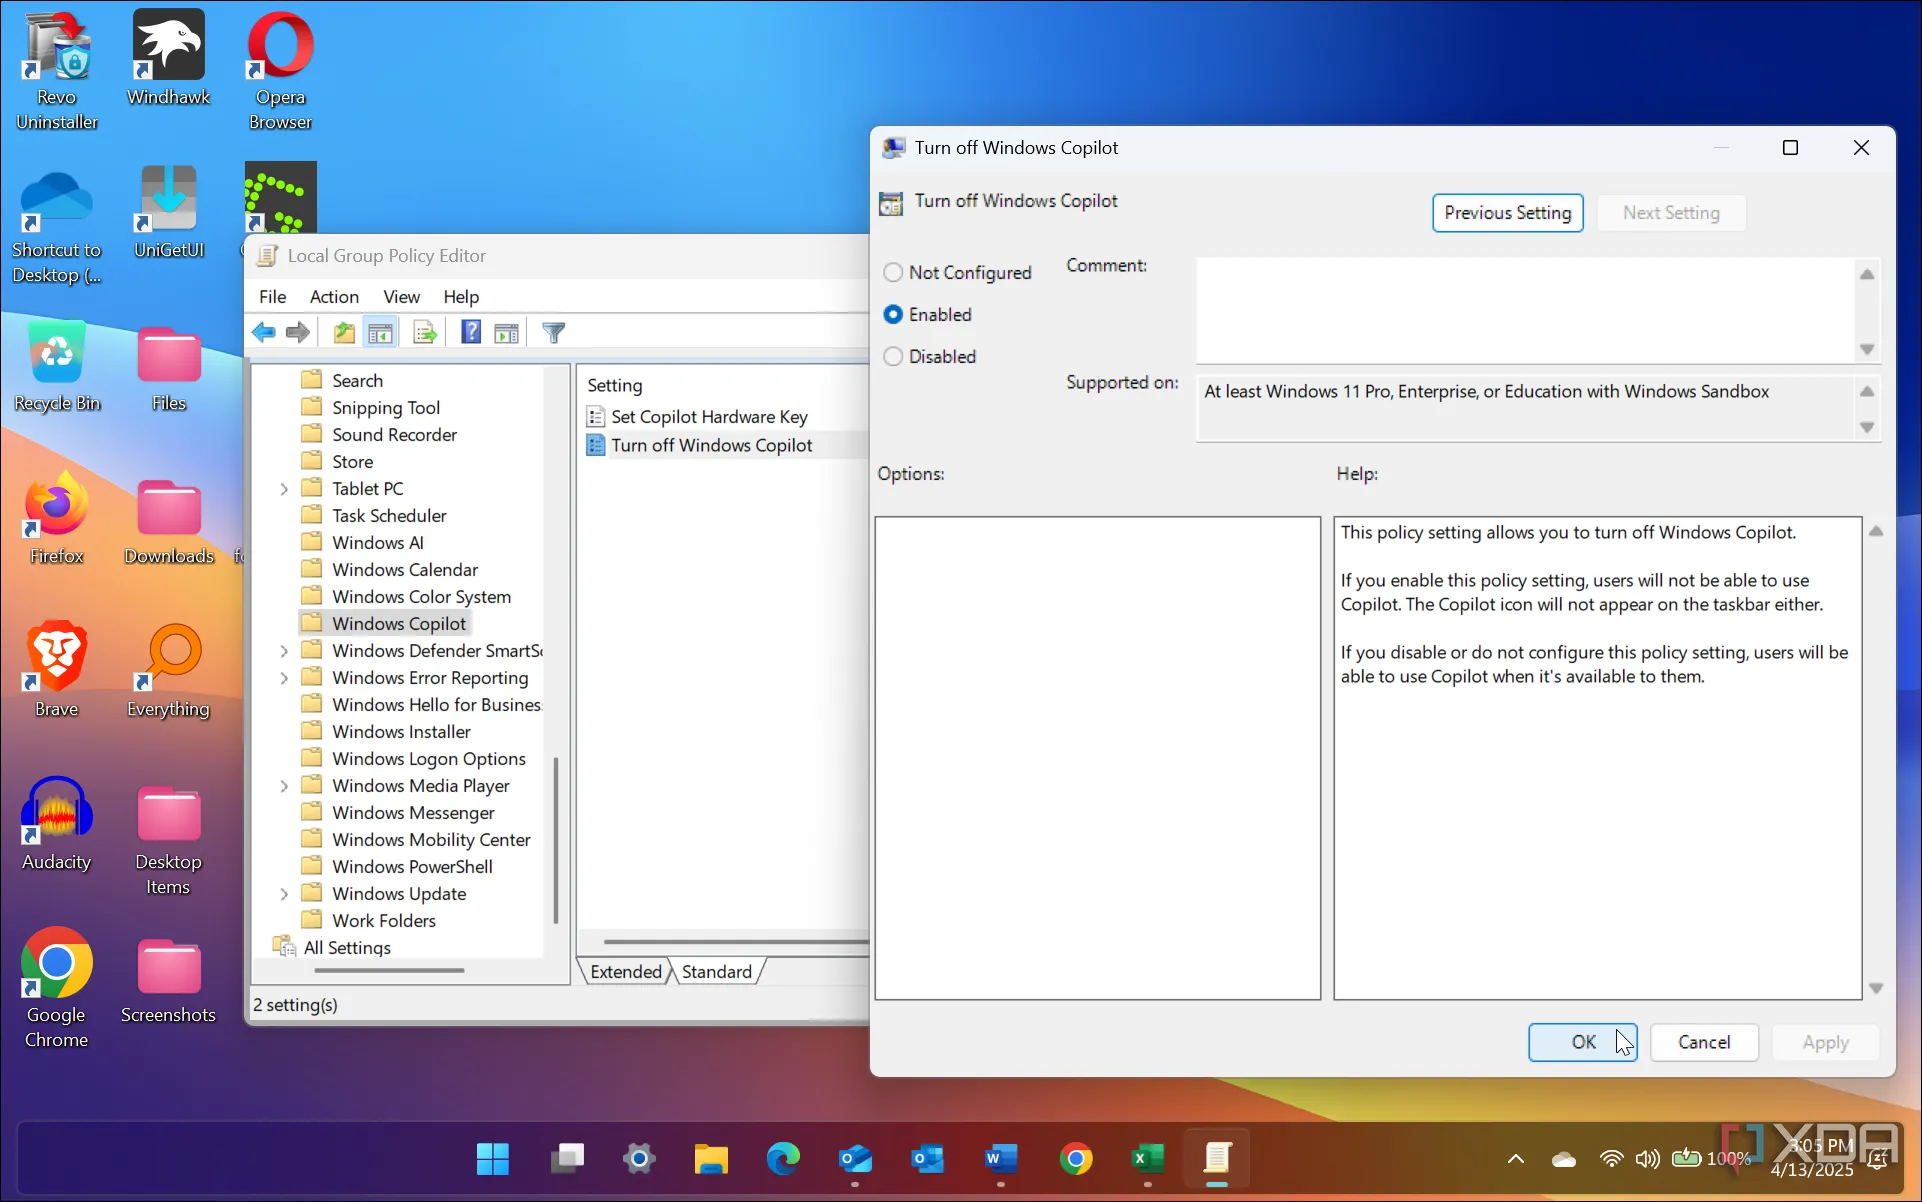
Task: Expand the Windows Media Player node
Action: pos(285,785)
